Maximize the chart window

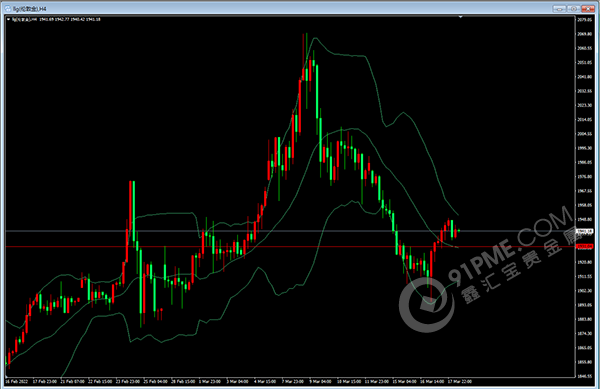pos(573,8)
